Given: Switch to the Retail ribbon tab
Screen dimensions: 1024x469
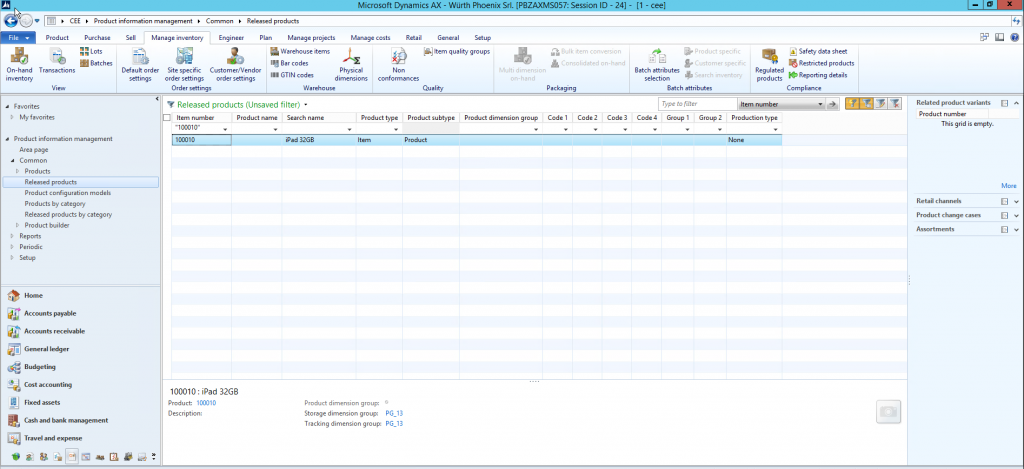Looking at the screenshot, I should (413, 38).
